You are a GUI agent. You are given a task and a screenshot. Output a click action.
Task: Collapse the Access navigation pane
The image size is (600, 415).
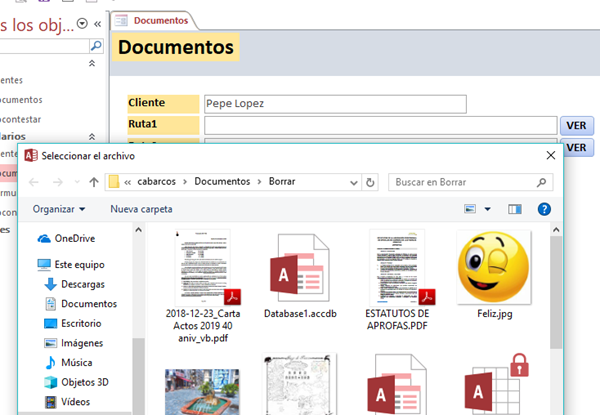click(x=96, y=22)
